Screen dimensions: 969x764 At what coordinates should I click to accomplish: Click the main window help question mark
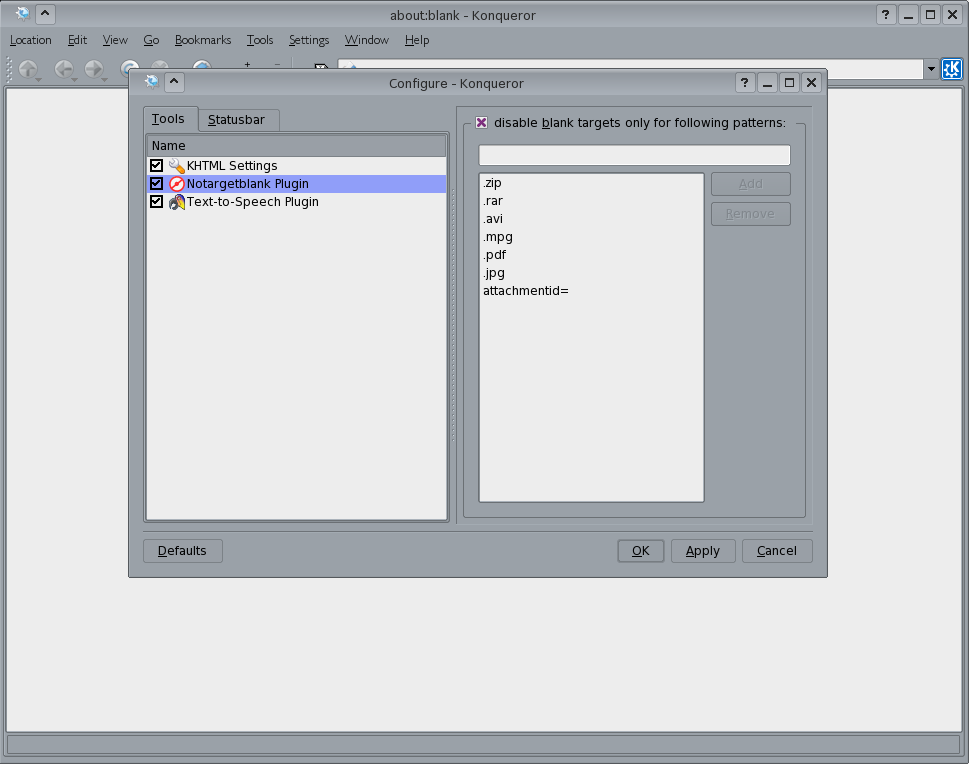886,14
